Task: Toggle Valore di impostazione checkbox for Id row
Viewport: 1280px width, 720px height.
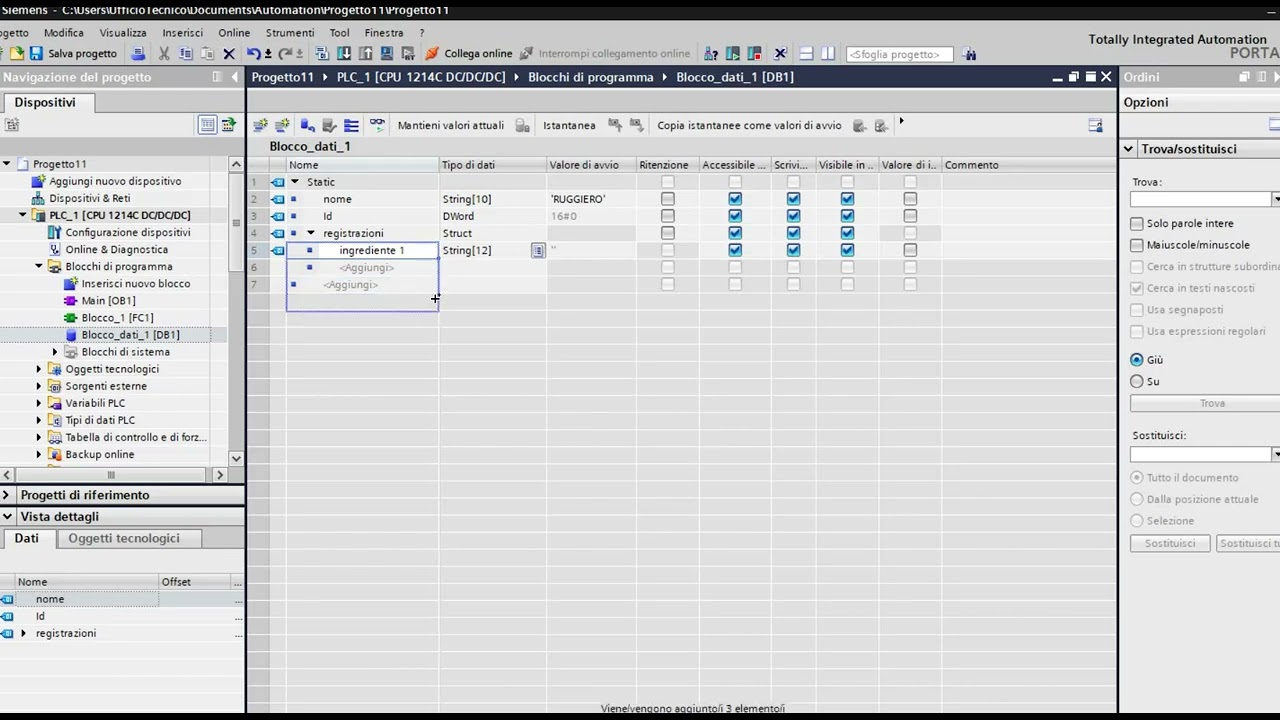Action: tap(910, 216)
